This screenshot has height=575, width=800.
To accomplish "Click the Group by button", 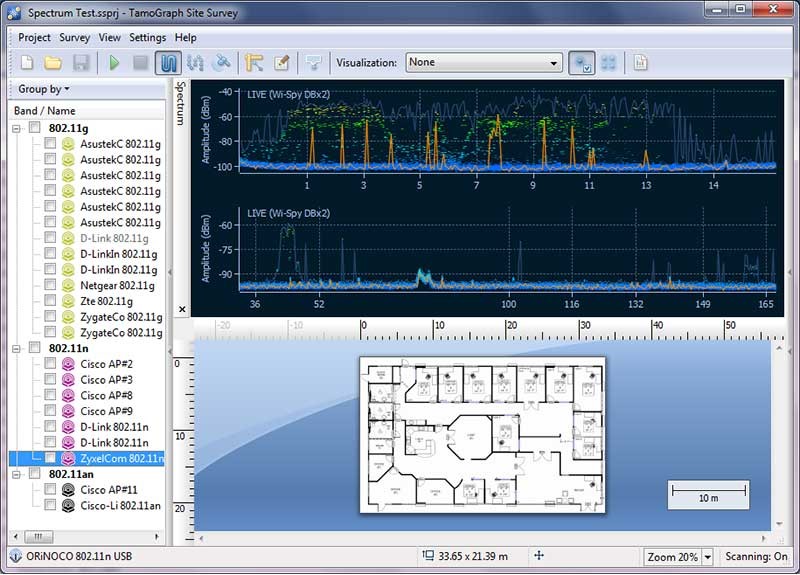I will [43, 90].
